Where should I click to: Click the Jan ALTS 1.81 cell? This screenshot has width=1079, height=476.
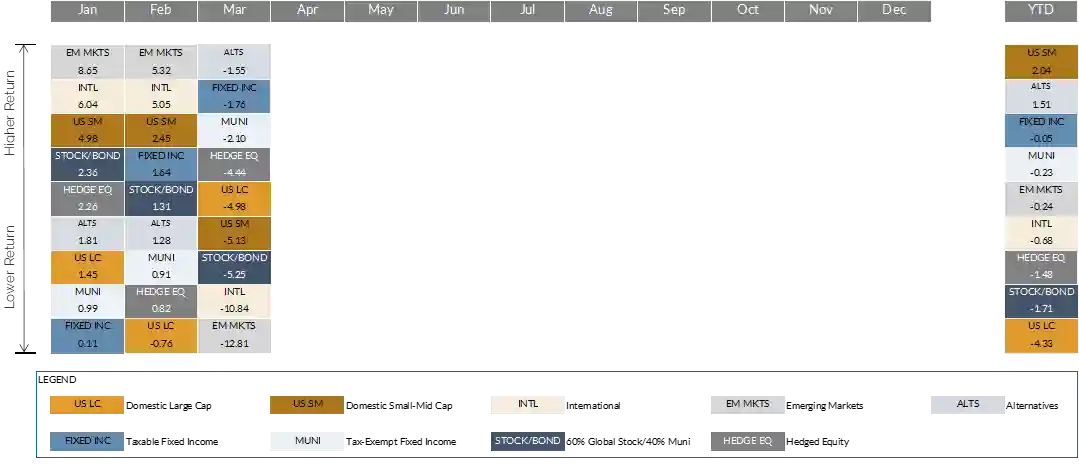[x=87, y=233]
